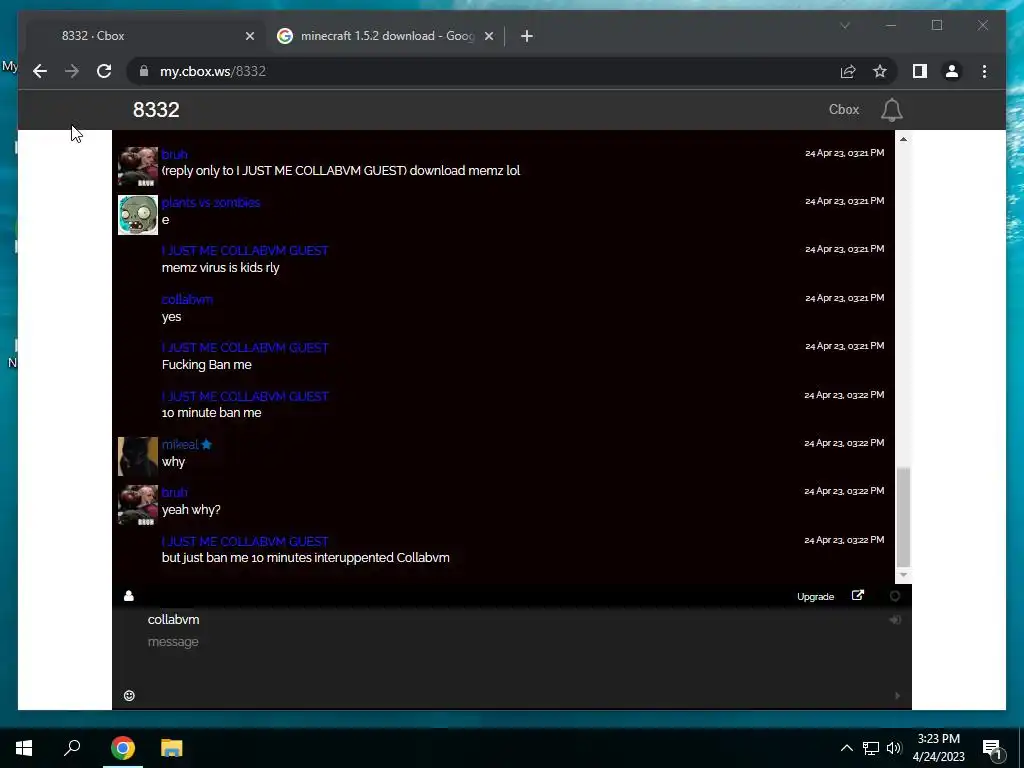
Task: Pop out chat in a new window
Action: (858, 595)
